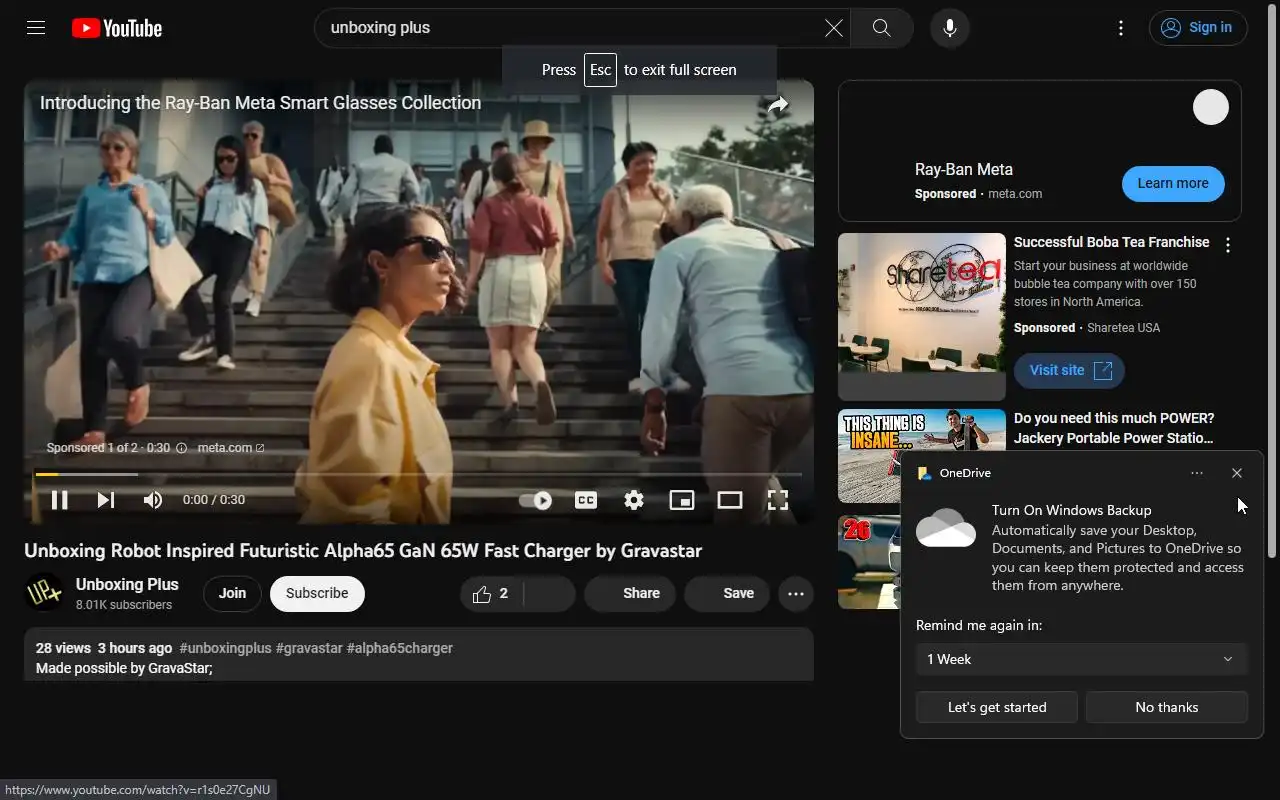Open Jackery Portable Power Station video title

tap(1114, 428)
